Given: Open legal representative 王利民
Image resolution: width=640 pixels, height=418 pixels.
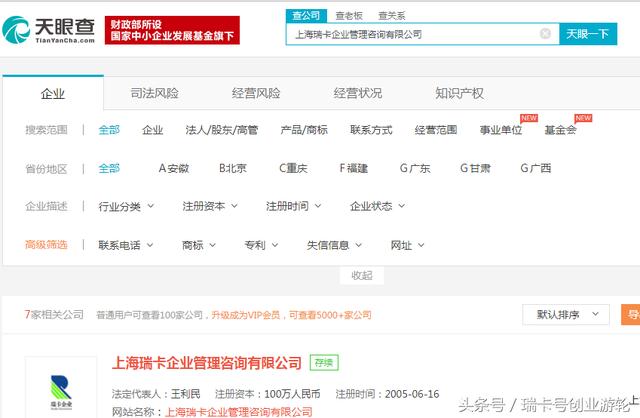Looking at the screenshot, I should (185, 394).
